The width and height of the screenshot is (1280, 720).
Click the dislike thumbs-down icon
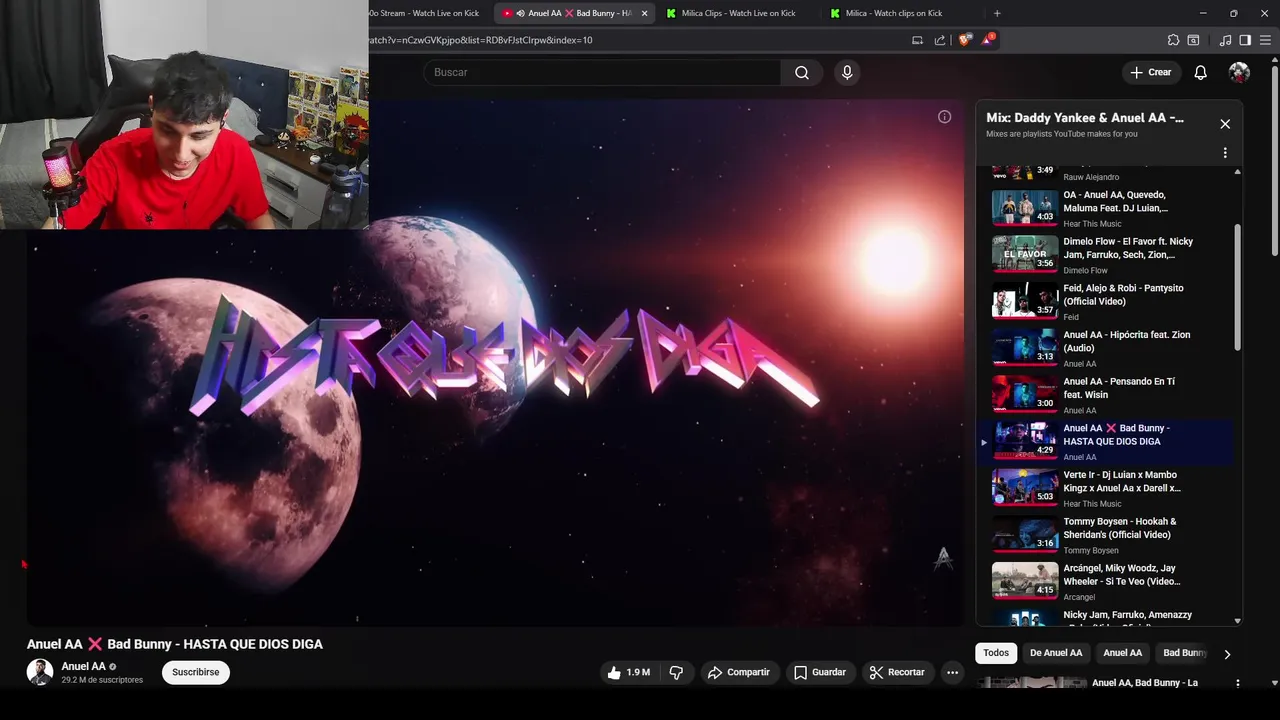point(676,672)
